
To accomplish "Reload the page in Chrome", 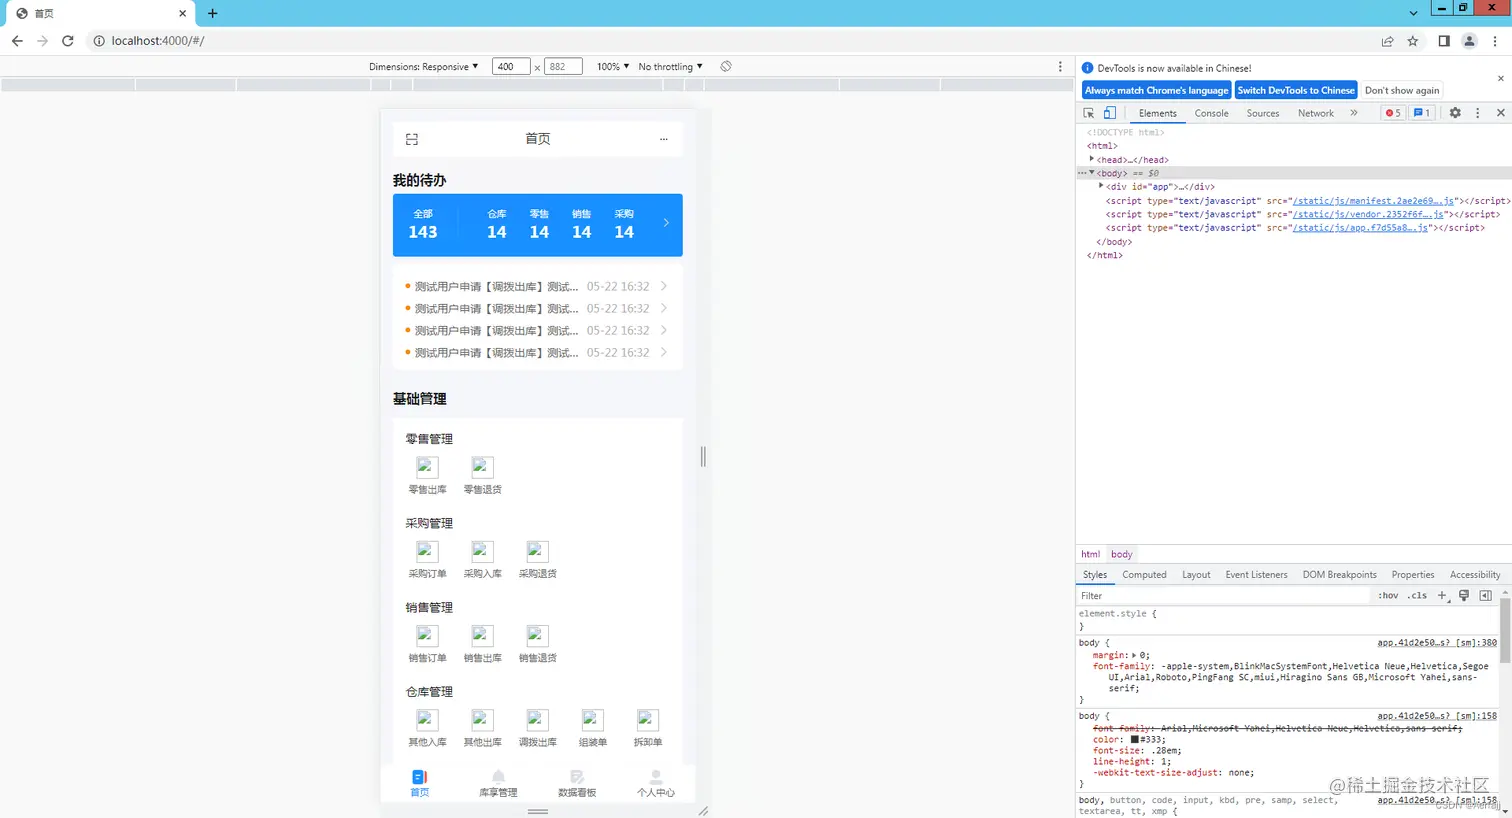I will (67, 41).
